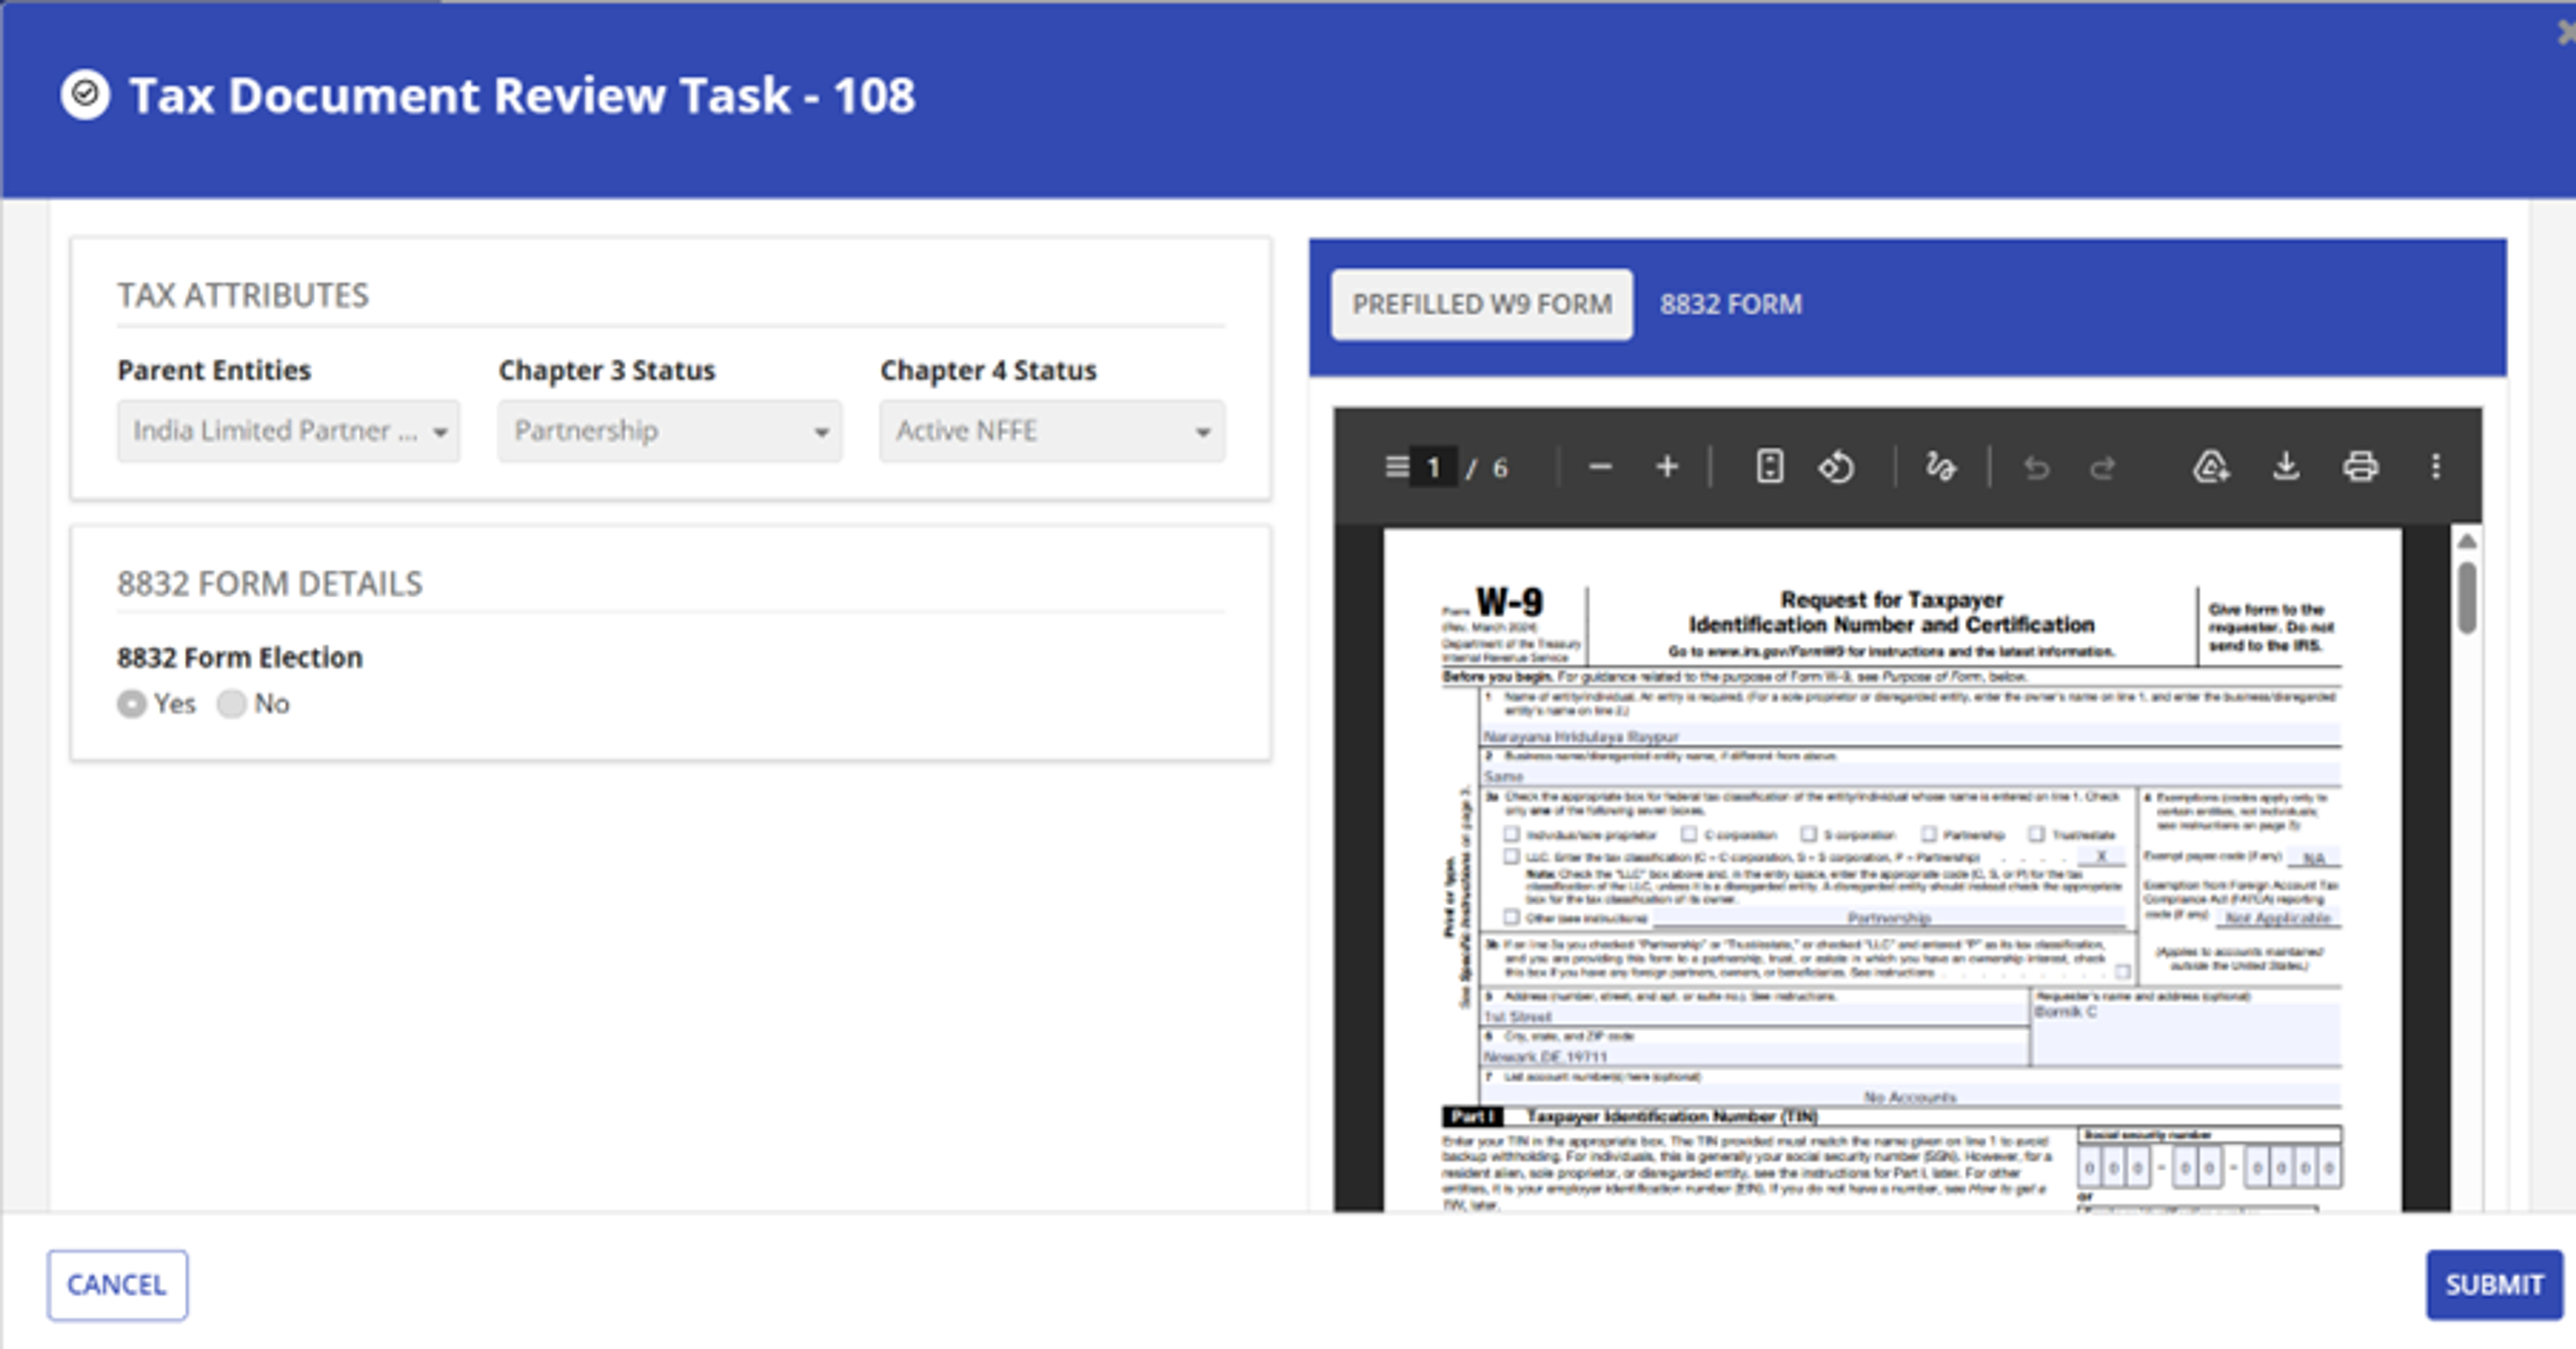This screenshot has width=2576, height=1349.
Task: Save the PDF to Drive icon
Action: (2210, 467)
